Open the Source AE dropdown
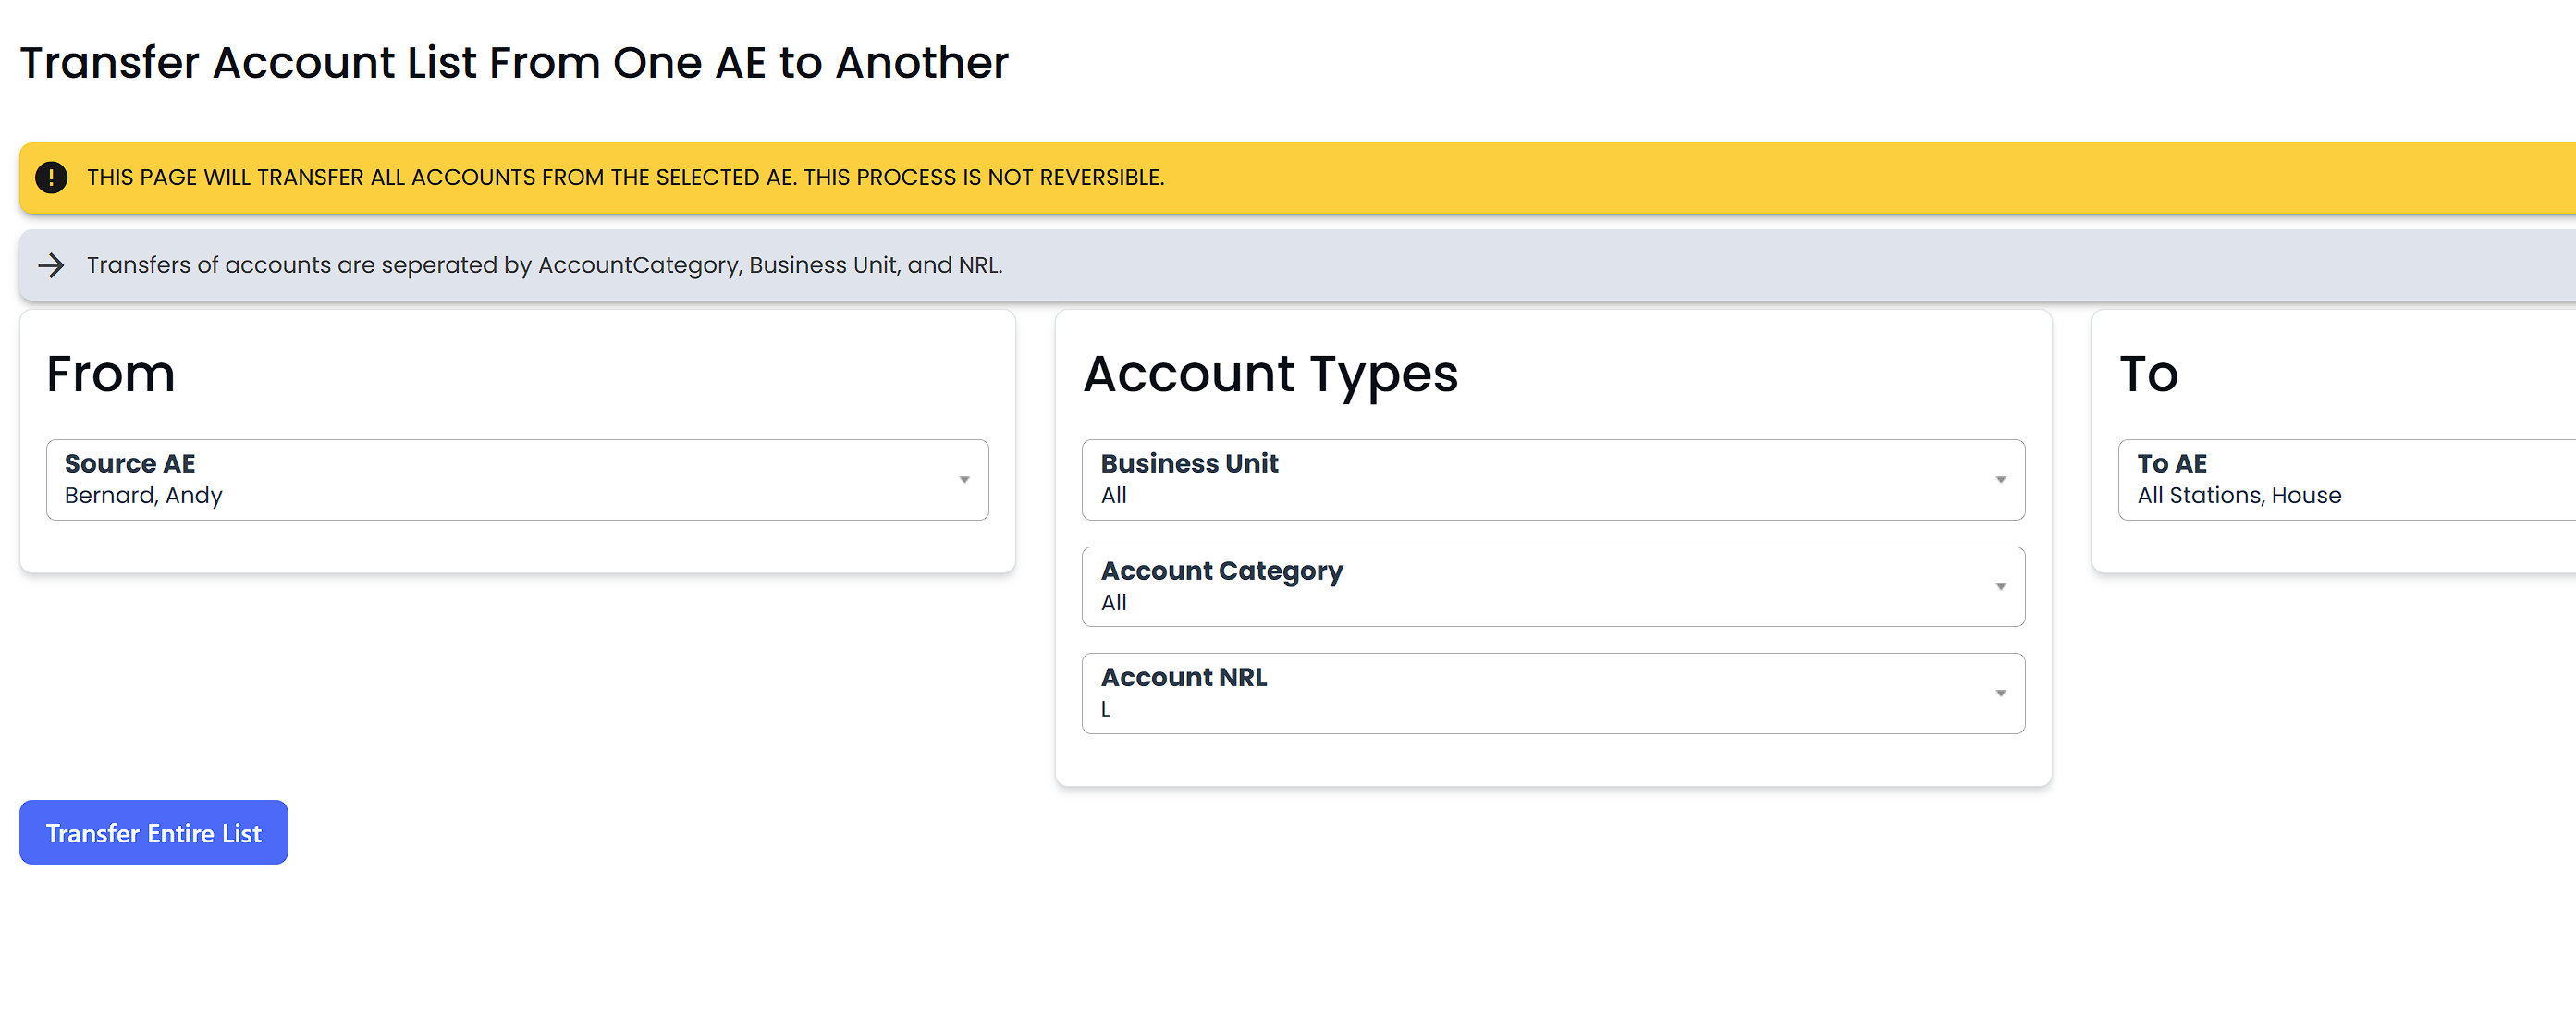The height and width of the screenshot is (1032, 2576). point(517,480)
